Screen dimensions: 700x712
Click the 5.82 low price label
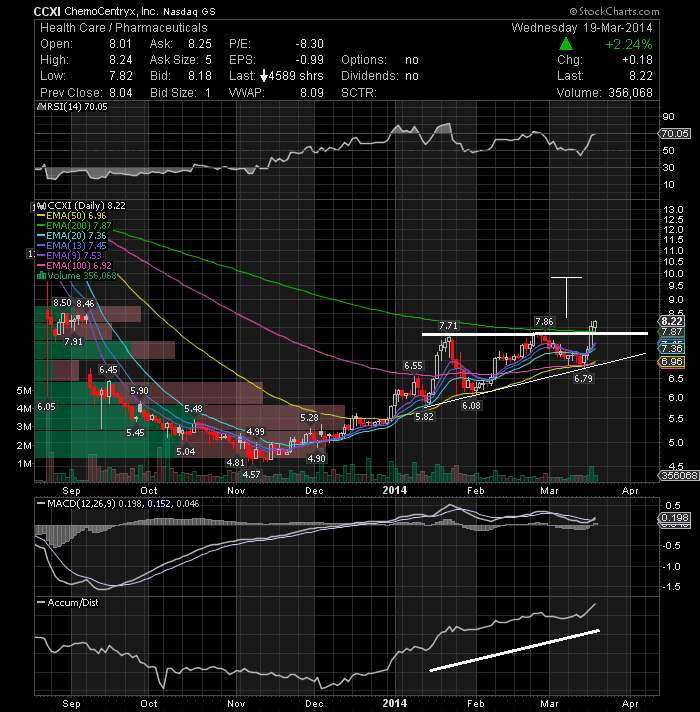pyautogui.click(x=424, y=416)
